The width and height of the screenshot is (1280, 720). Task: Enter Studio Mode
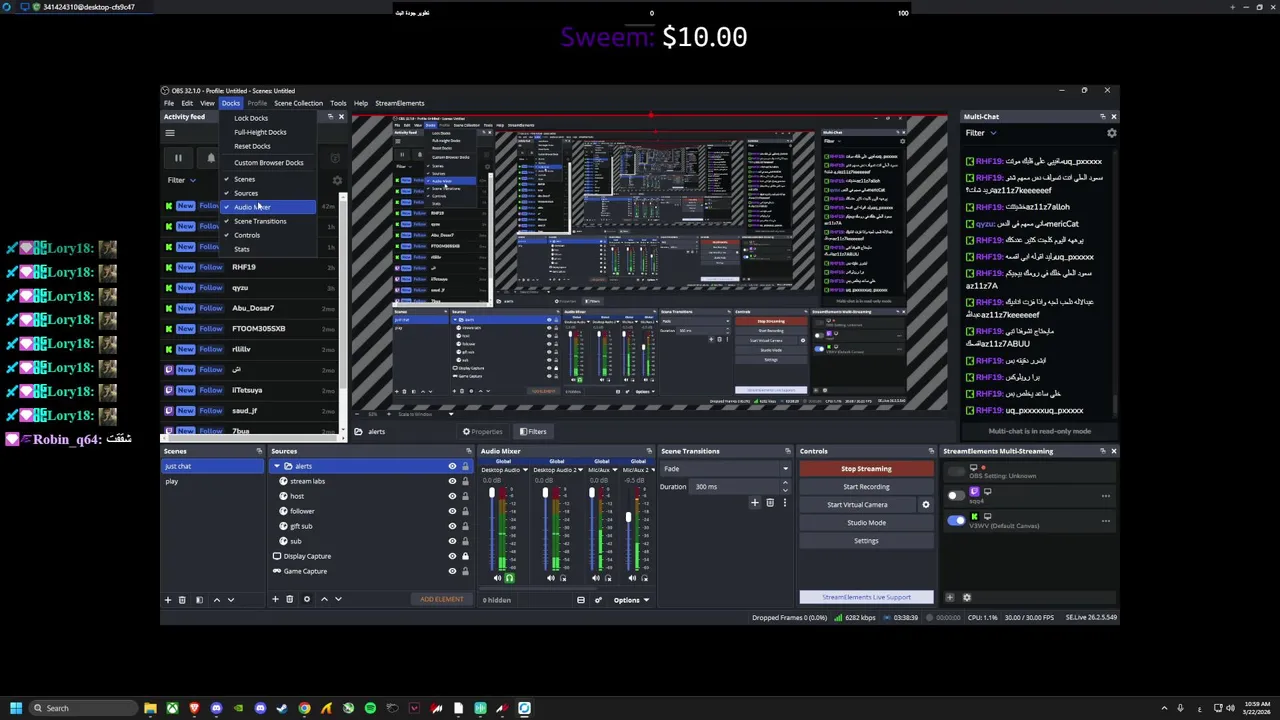point(866,523)
